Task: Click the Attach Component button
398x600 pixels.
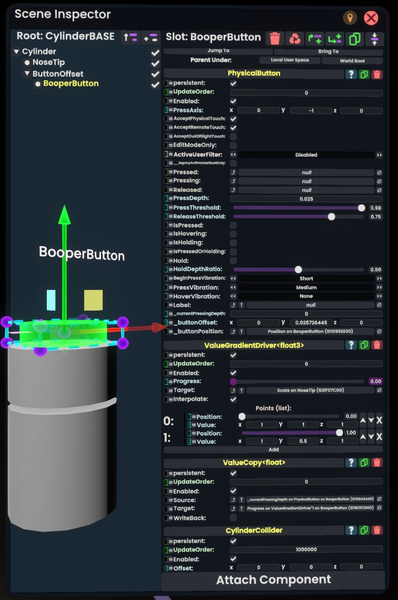Action: coord(273,580)
